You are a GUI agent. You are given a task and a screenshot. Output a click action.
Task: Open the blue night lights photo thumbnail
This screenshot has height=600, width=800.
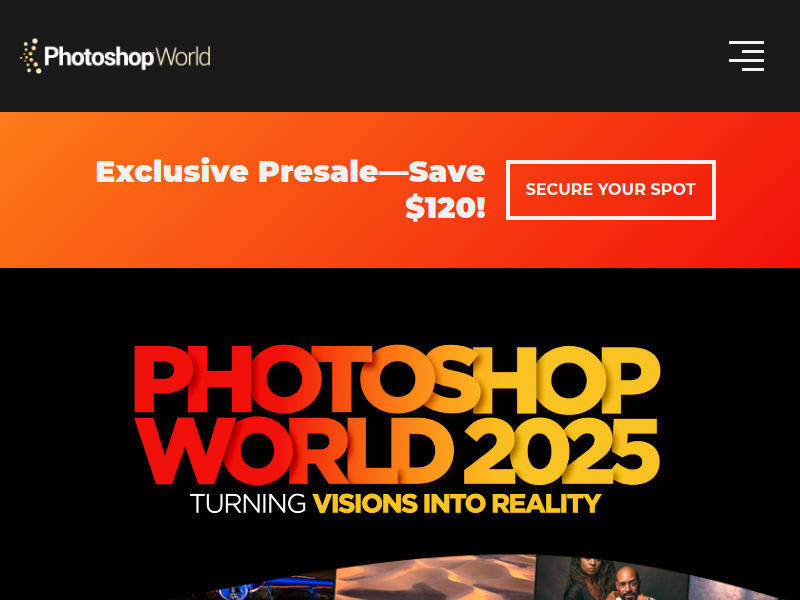coord(270,589)
